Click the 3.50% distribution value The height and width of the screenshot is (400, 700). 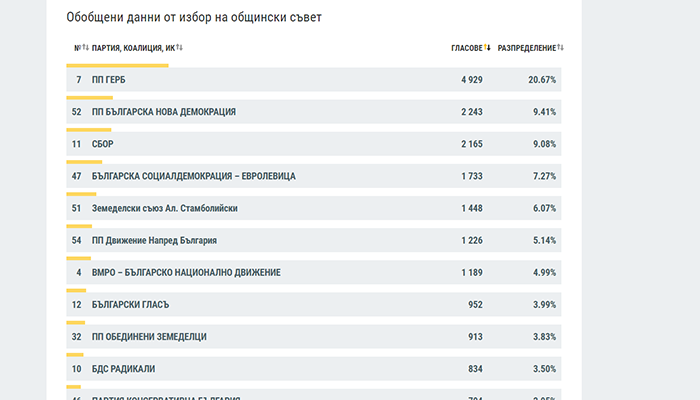coord(544,369)
